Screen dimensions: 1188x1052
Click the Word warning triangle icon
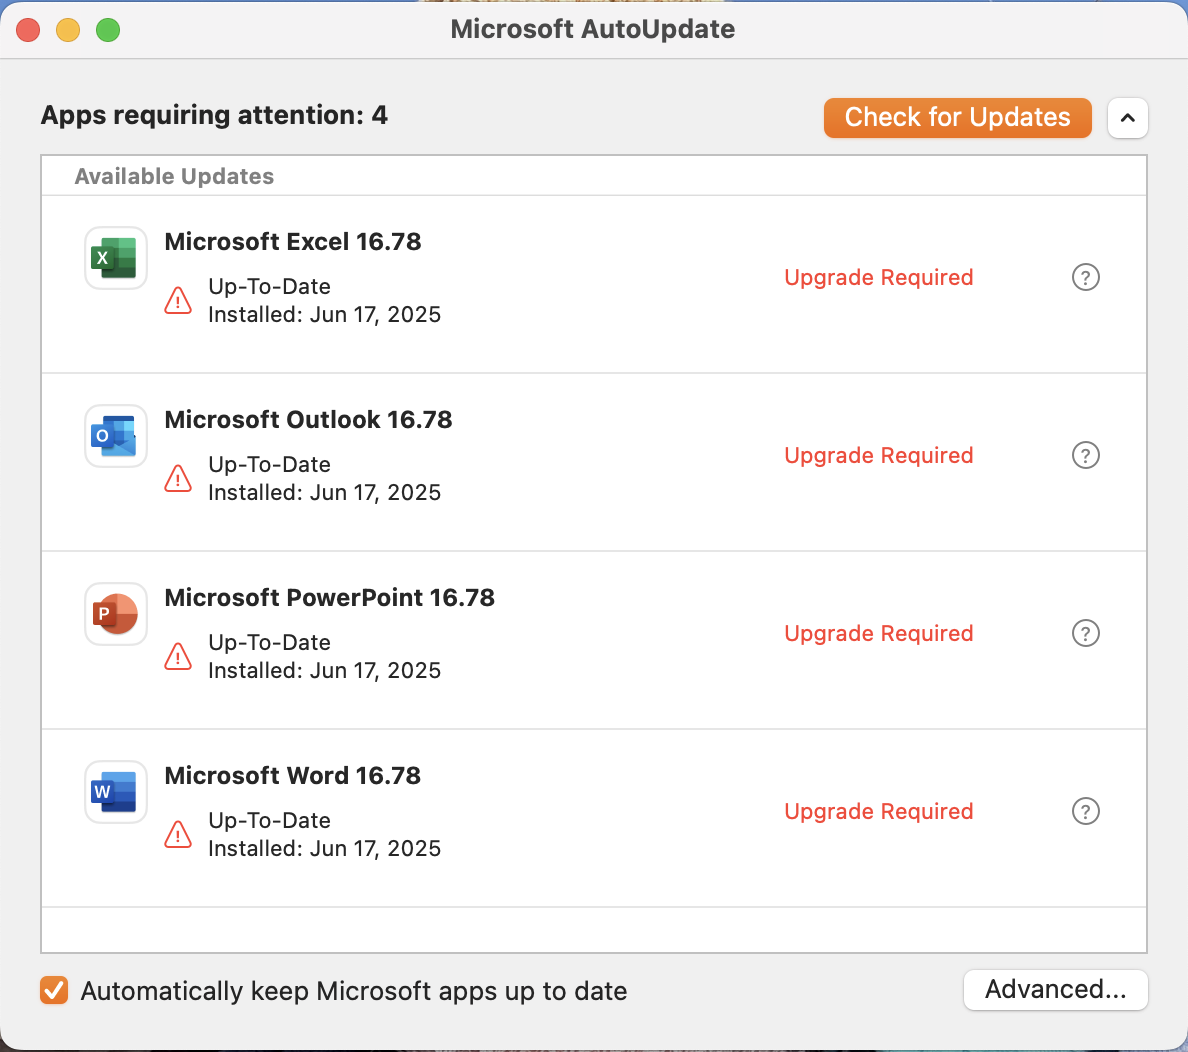(x=178, y=834)
